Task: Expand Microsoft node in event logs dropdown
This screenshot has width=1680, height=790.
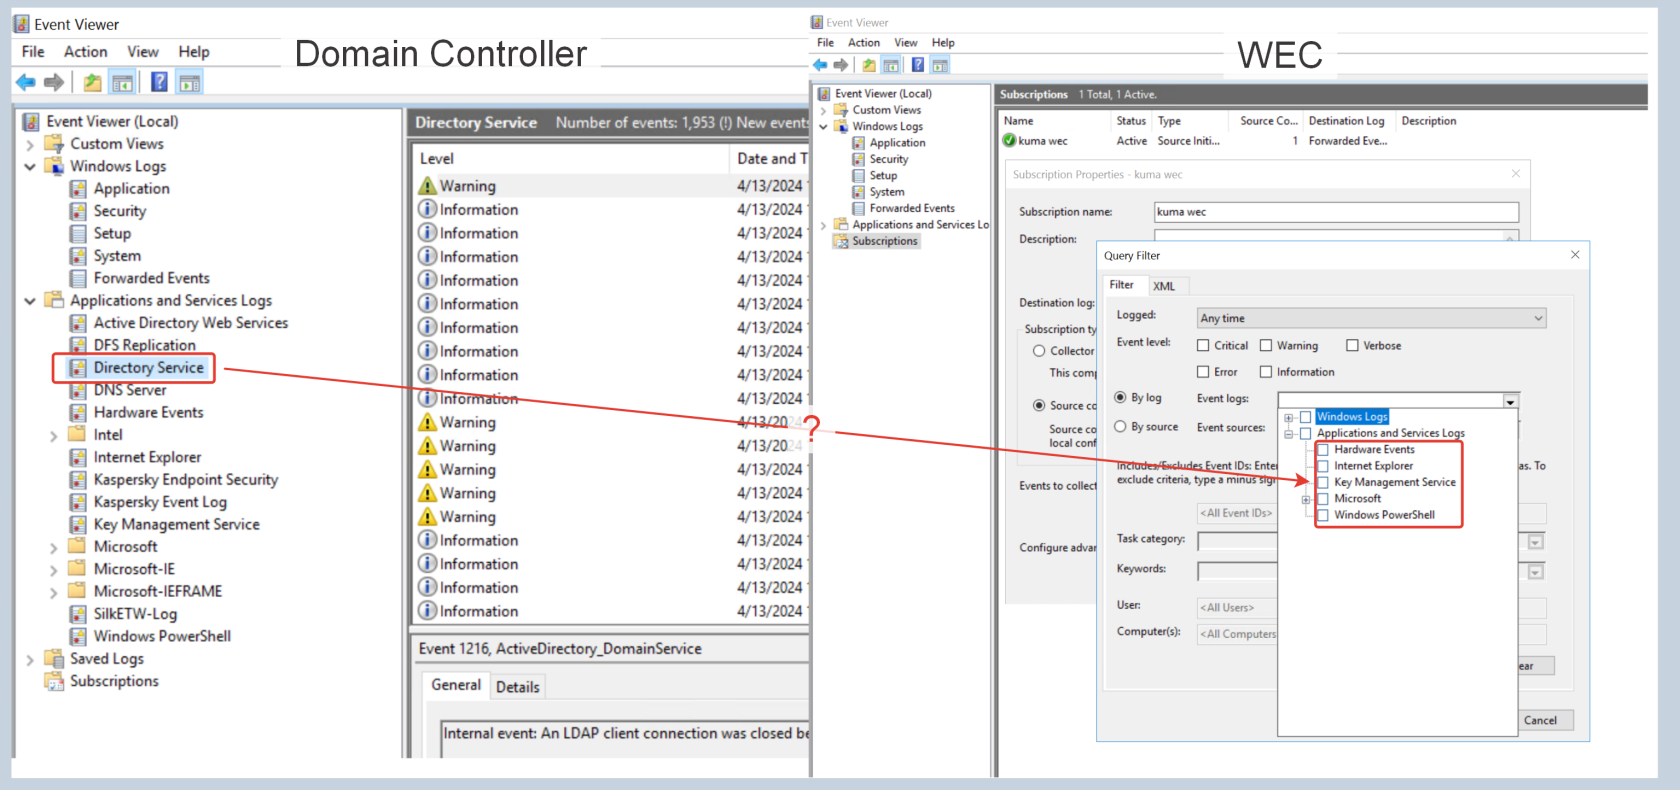Action: point(1306,499)
